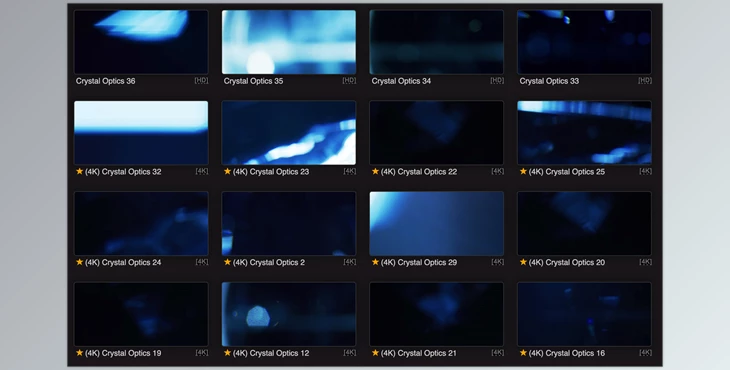Click the HD badge on Crystal Optics 35
730x370 pixels.
350,81
